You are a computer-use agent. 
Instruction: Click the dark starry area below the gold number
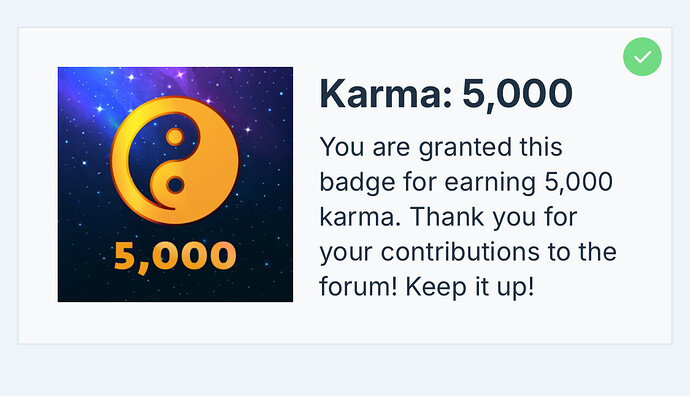click(x=175, y=288)
